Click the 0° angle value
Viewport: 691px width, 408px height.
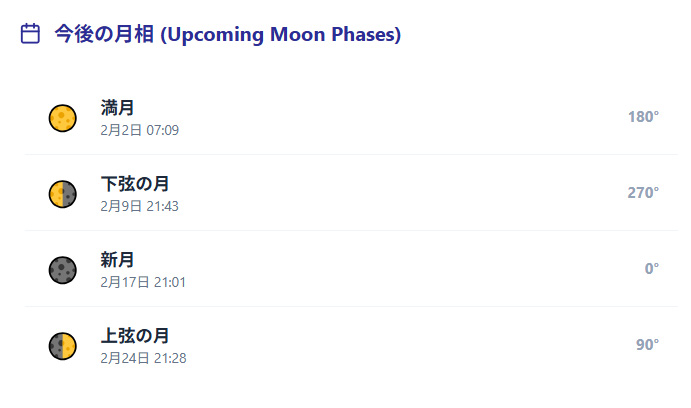(x=651, y=269)
